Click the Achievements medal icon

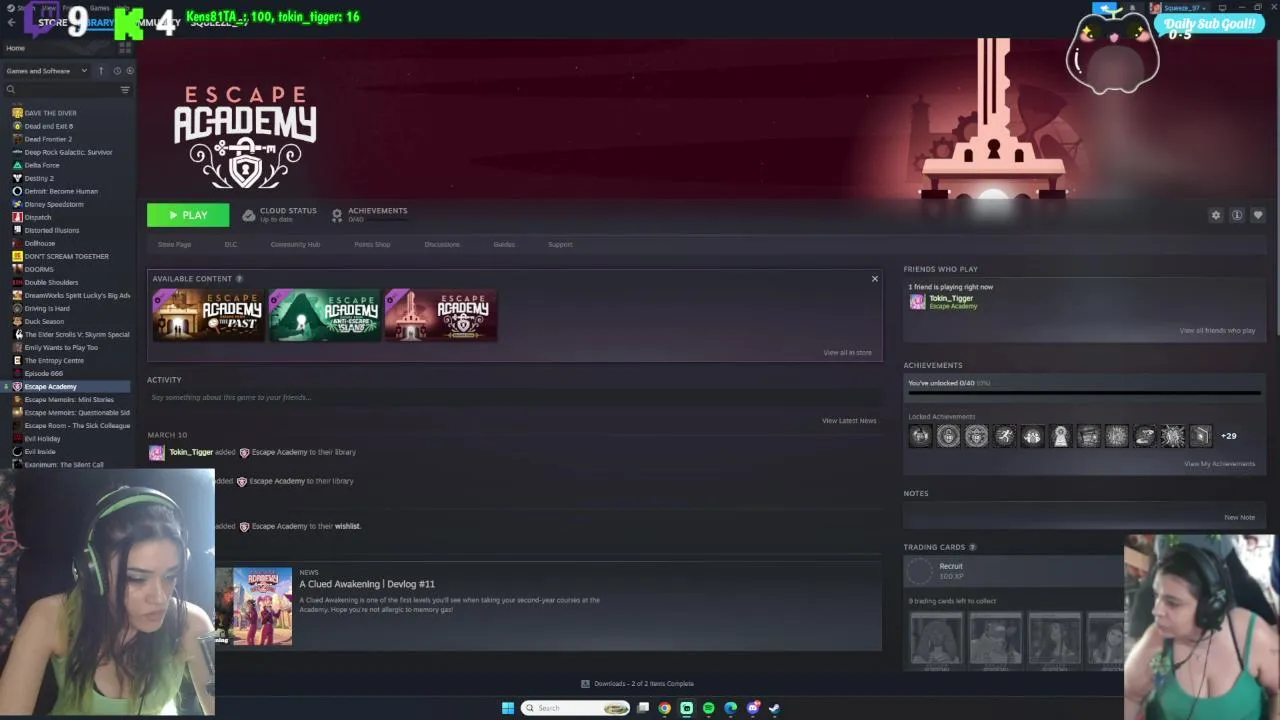[337, 215]
